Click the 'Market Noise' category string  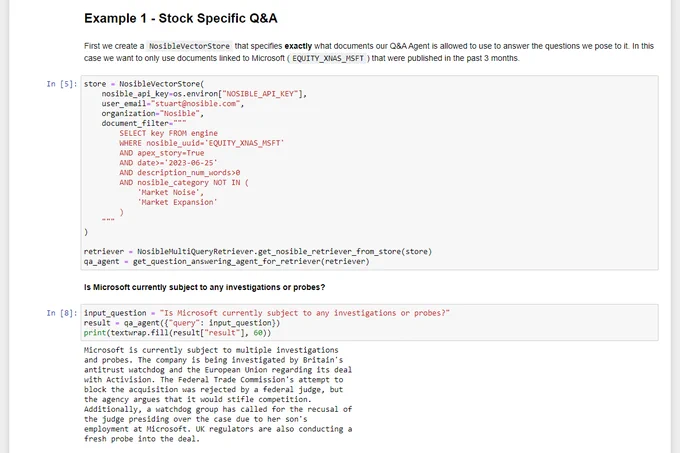[170, 192]
